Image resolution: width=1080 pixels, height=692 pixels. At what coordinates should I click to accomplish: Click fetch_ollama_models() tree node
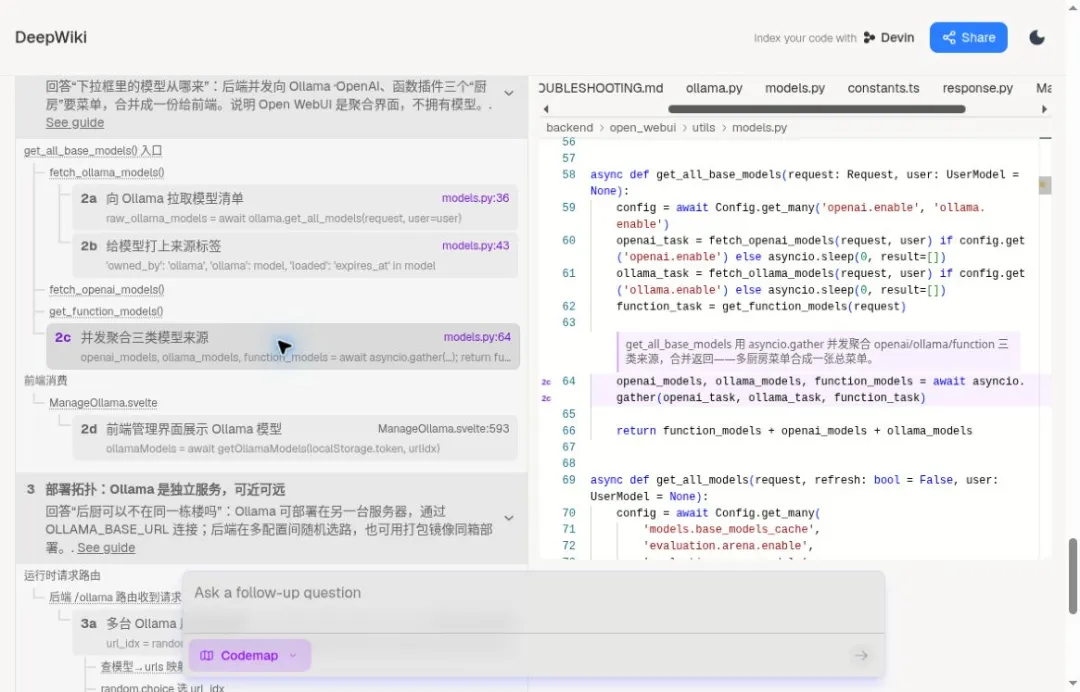click(107, 172)
